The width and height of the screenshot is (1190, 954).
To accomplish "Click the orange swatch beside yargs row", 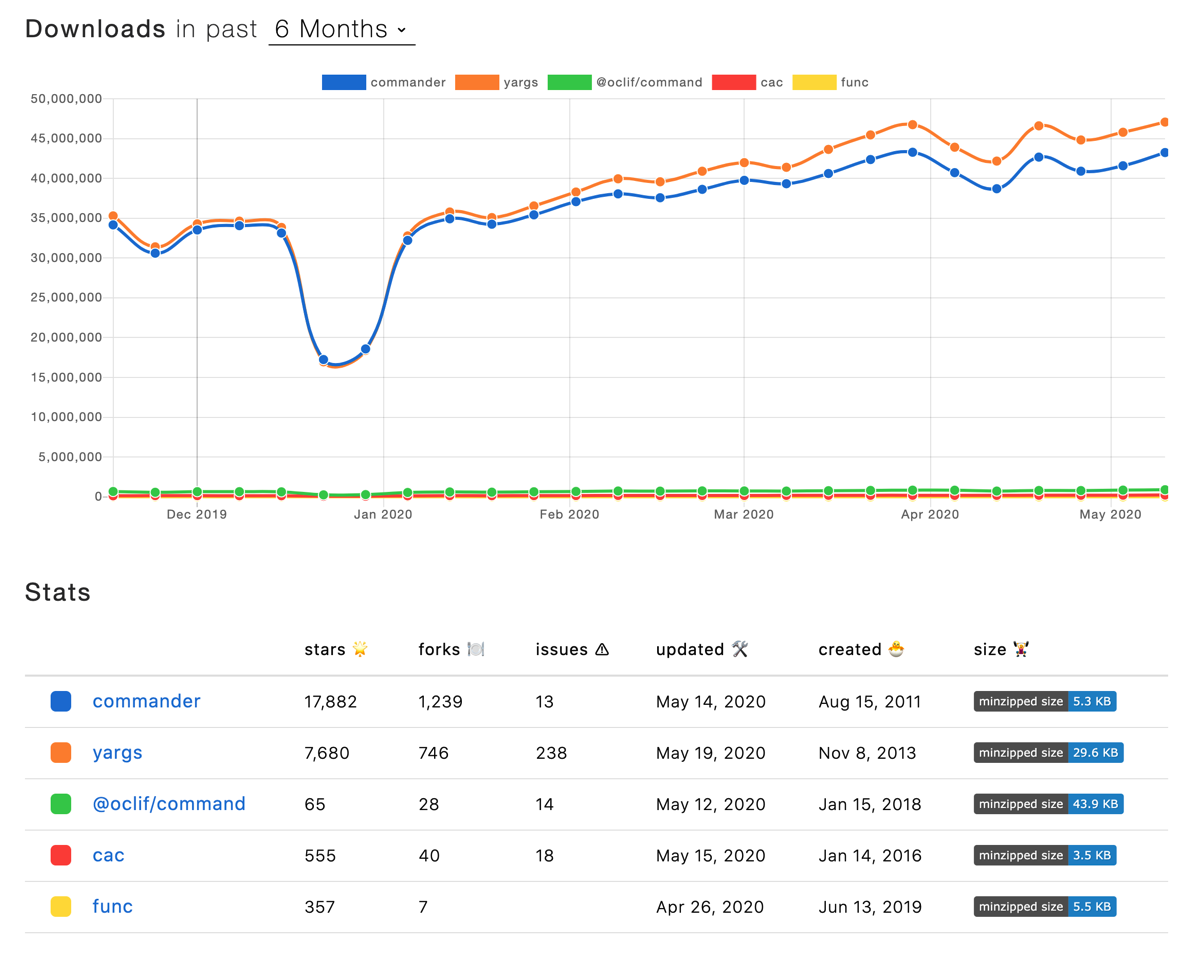I will [61, 753].
